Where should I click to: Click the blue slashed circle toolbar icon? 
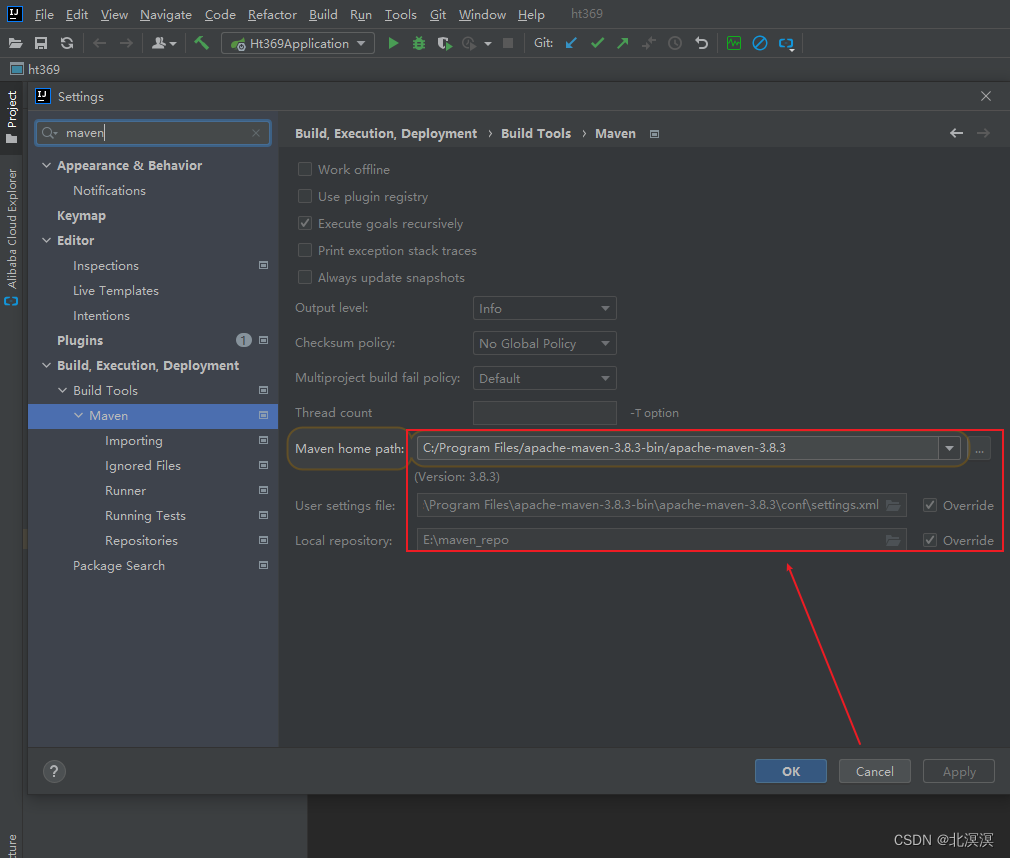(760, 43)
